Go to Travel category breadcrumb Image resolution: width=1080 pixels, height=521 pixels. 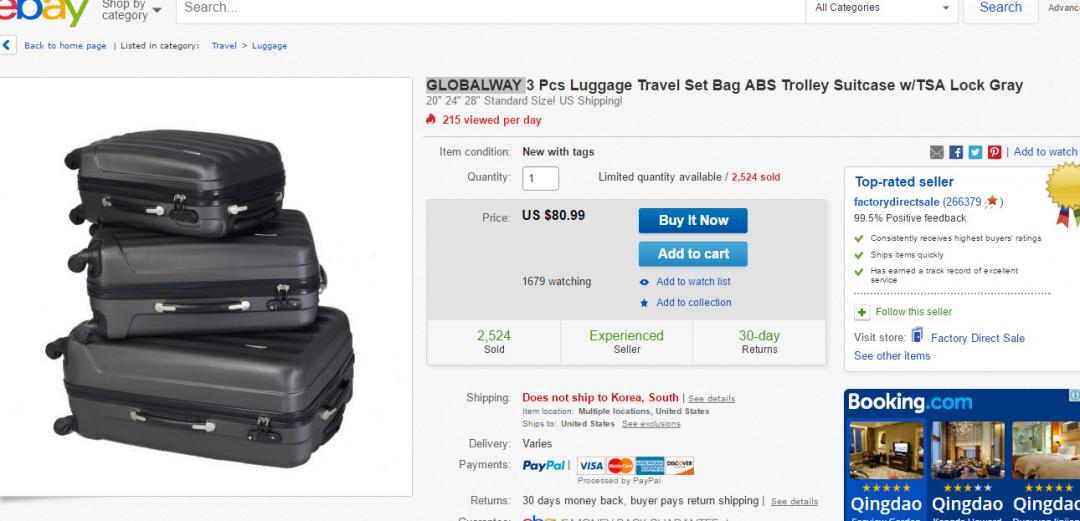pyautogui.click(x=224, y=46)
